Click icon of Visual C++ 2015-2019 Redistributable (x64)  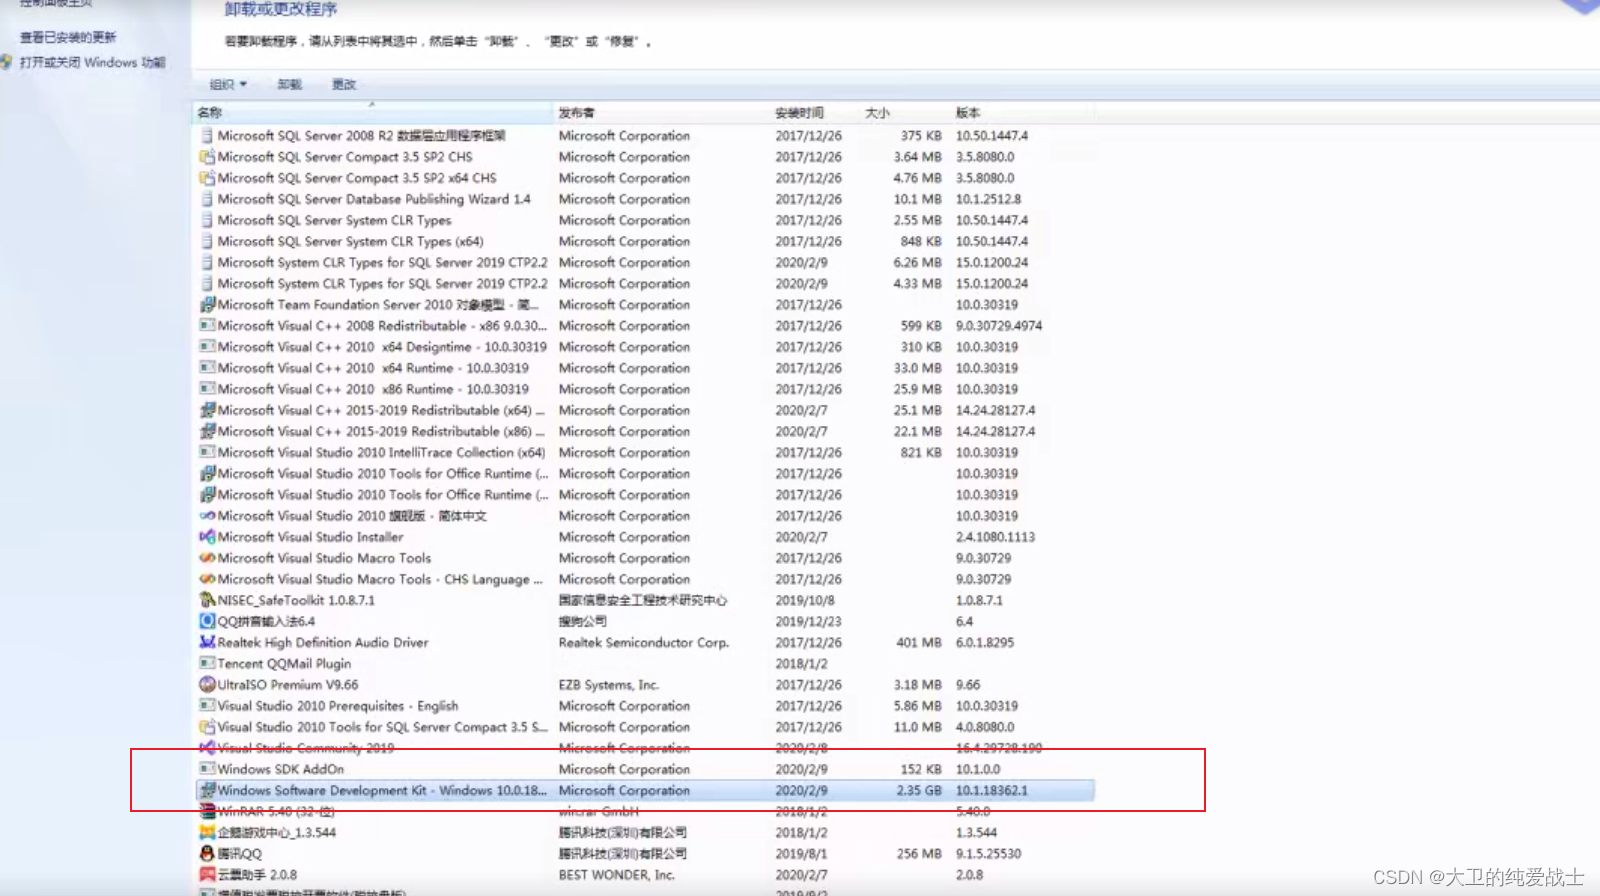(207, 410)
